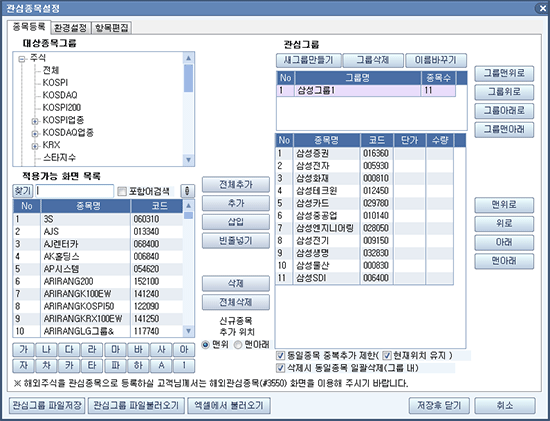Click the 그룹삭제 button

(x=373, y=60)
